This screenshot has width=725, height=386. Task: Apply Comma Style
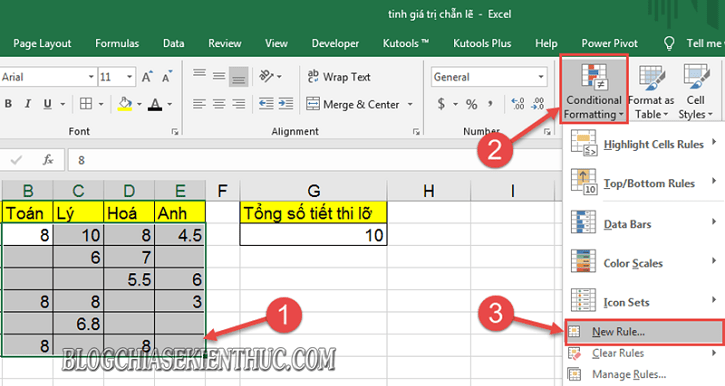pyautogui.click(x=490, y=104)
